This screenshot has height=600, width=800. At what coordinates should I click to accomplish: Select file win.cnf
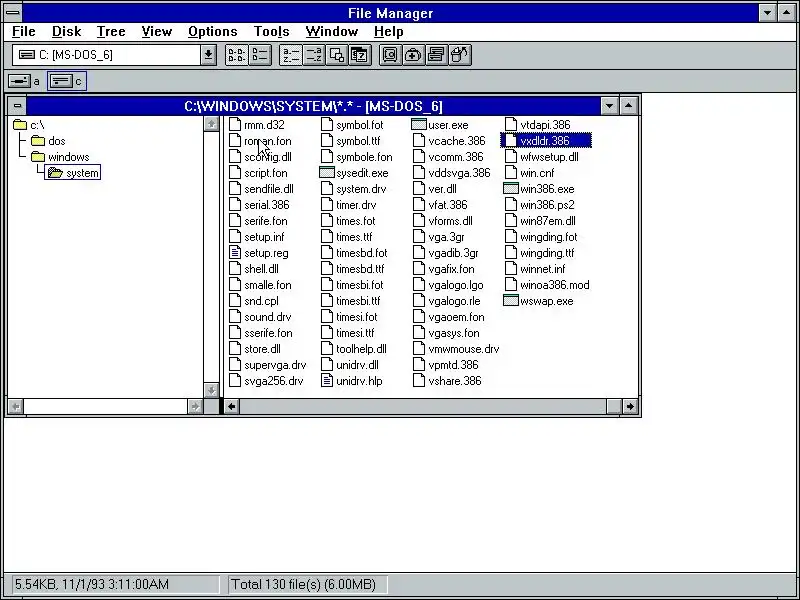coord(537,173)
